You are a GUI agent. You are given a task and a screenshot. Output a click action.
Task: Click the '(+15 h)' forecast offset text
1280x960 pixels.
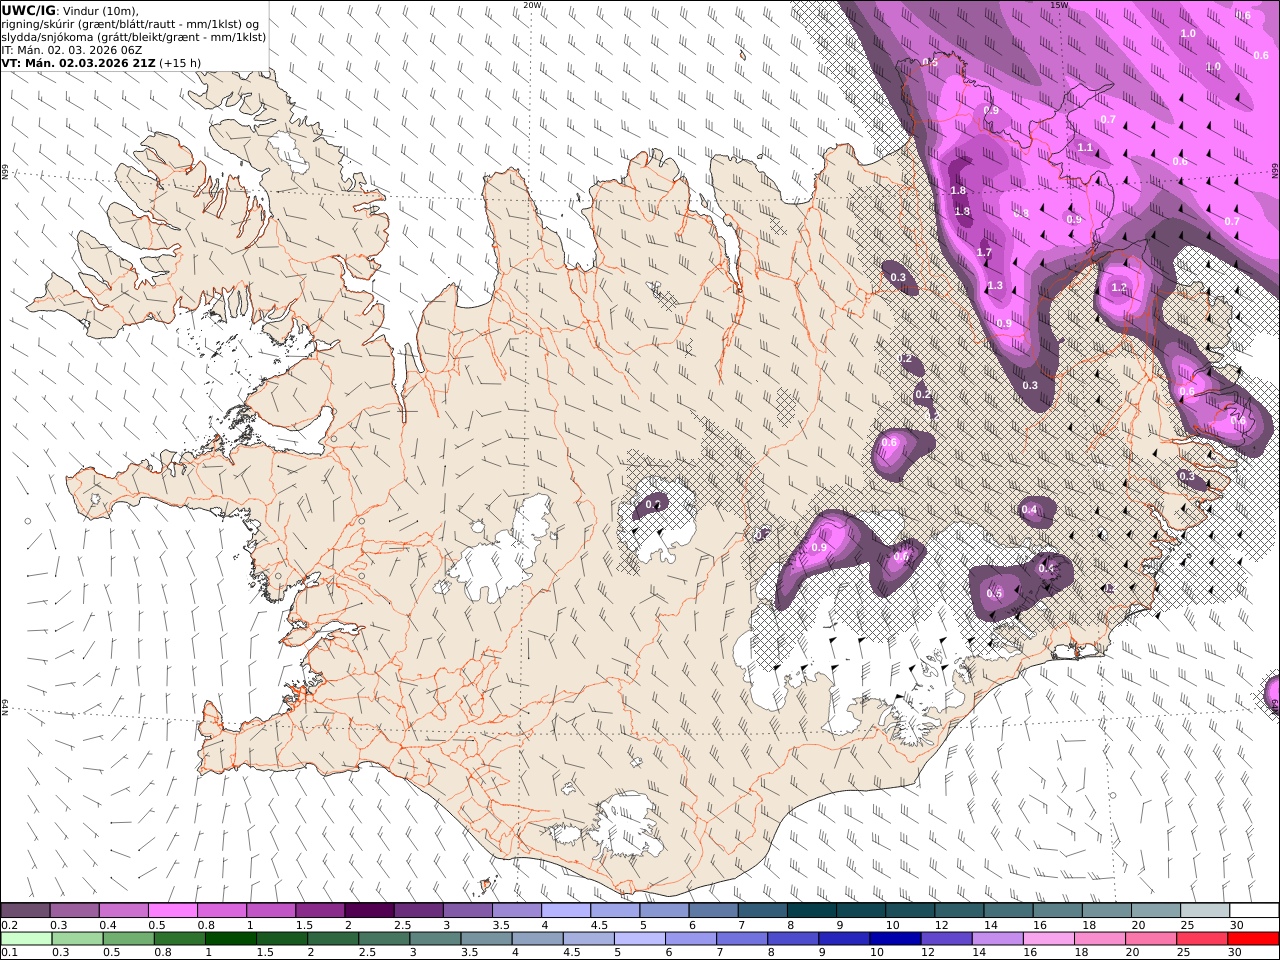tap(179, 62)
